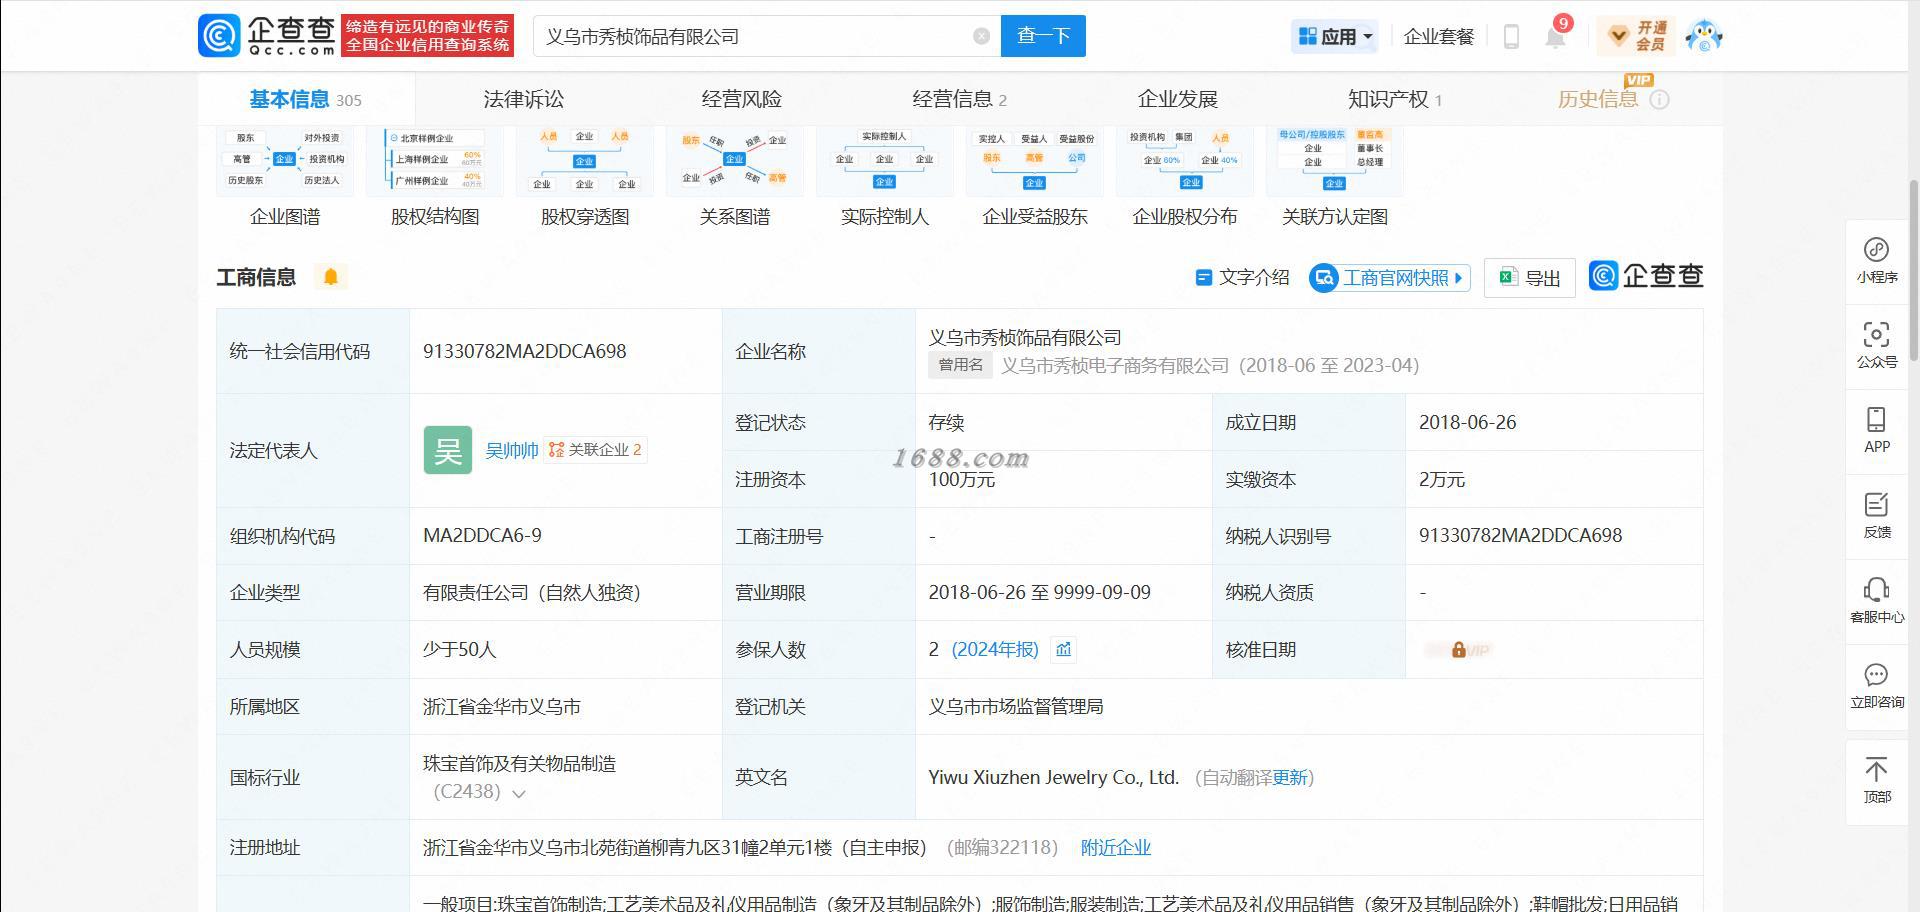Viewport: 1920px width, 912px height.
Task: Open the 小程序 sidebar icon
Action: tap(1876, 260)
